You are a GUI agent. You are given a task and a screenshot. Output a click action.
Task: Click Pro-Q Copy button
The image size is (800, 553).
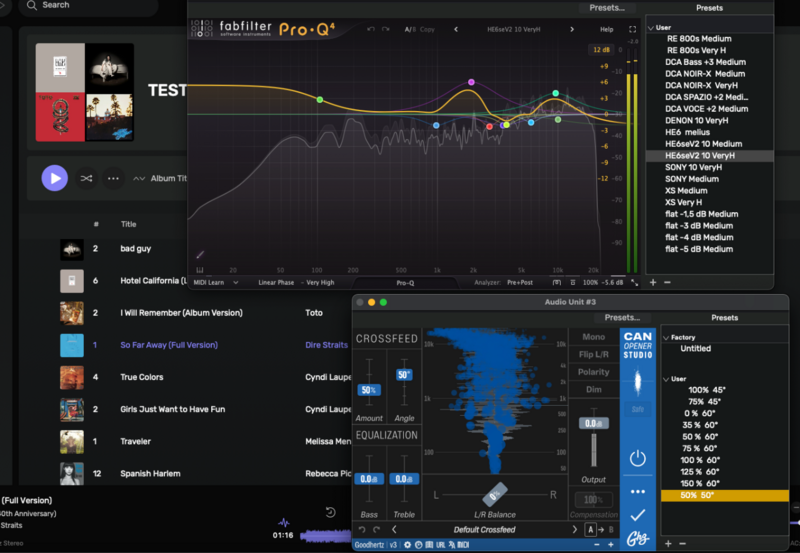427,30
